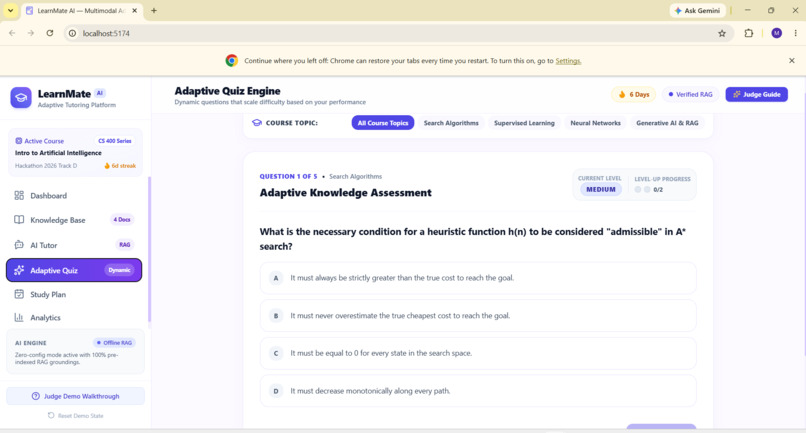The image size is (806, 433).
Task: Click Reset Demo State
Action: 75,416
